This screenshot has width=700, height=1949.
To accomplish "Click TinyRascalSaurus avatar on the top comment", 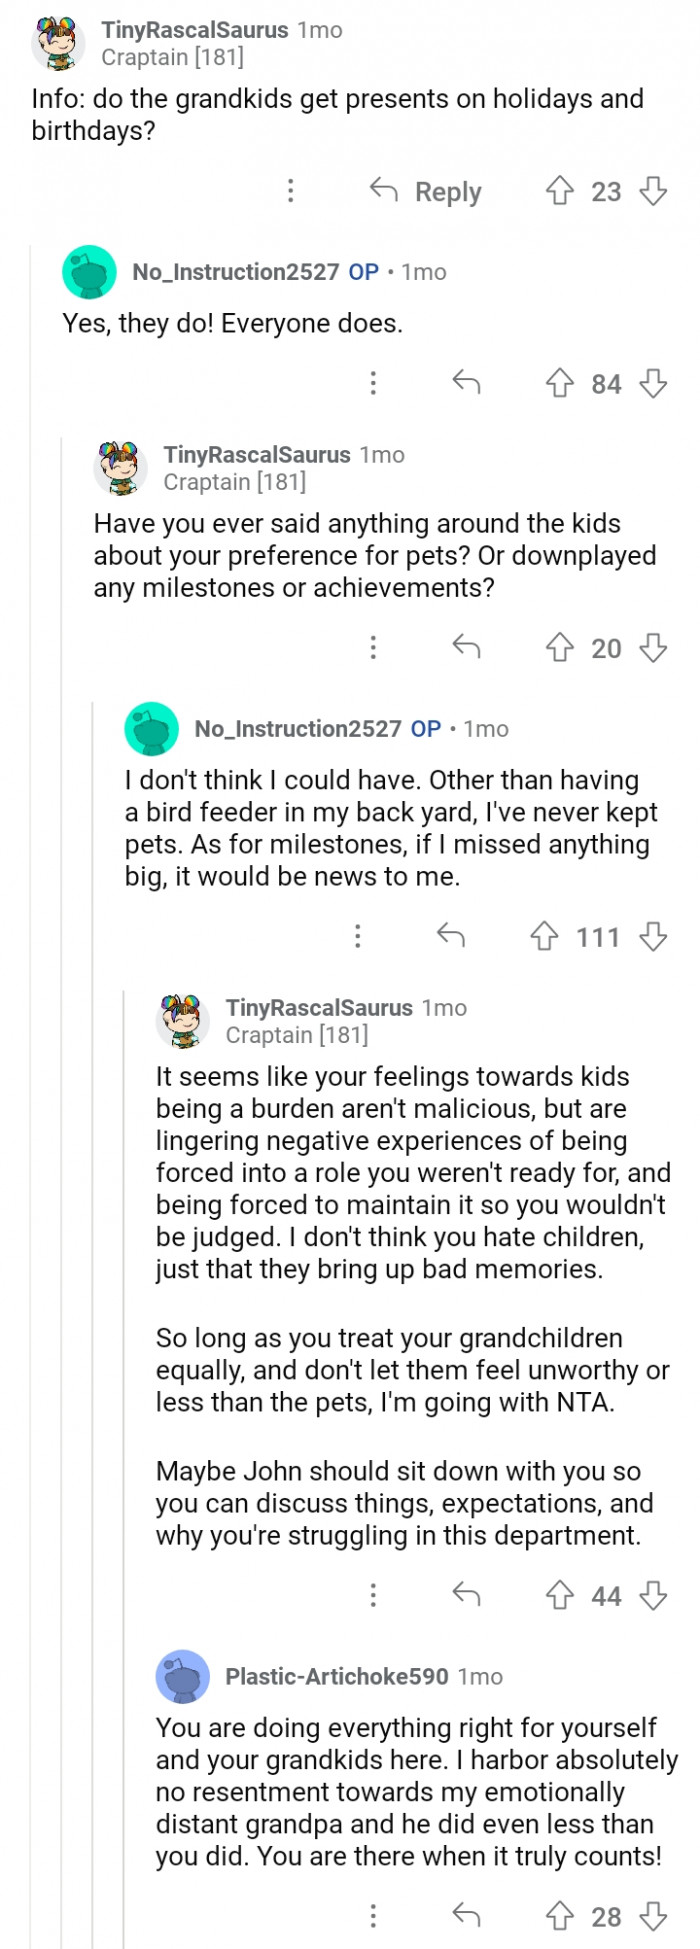I will [x=58, y=43].
